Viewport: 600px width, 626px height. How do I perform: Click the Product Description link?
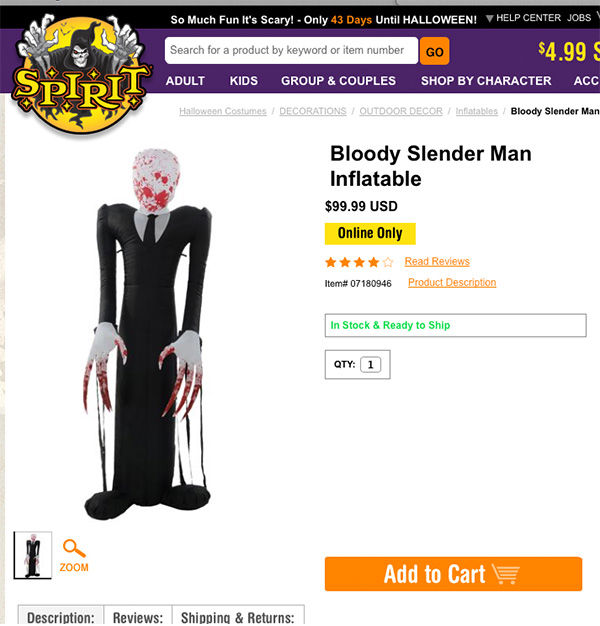[x=452, y=283]
